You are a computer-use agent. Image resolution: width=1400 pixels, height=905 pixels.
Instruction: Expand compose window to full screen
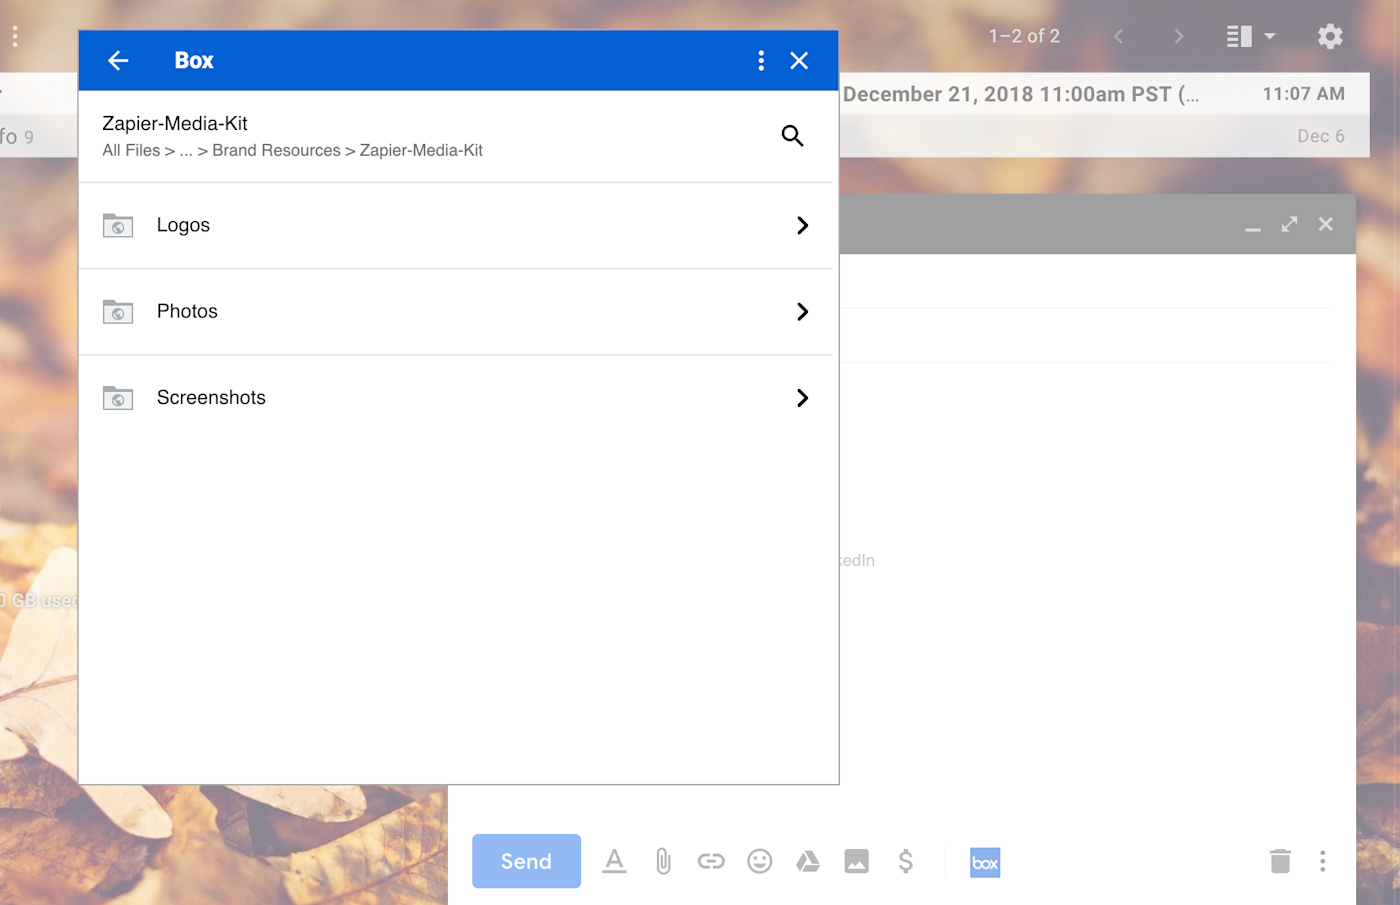(x=1289, y=224)
